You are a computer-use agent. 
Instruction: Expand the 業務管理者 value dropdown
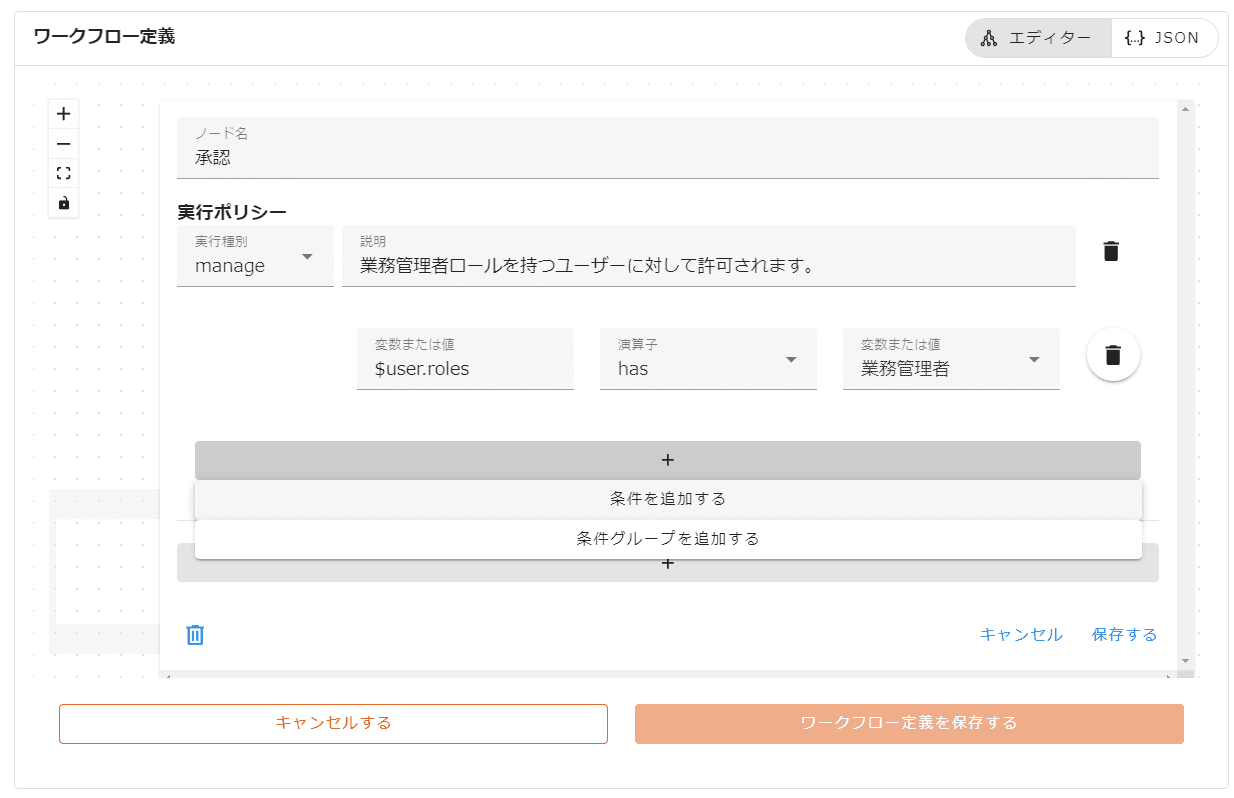click(950, 360)
